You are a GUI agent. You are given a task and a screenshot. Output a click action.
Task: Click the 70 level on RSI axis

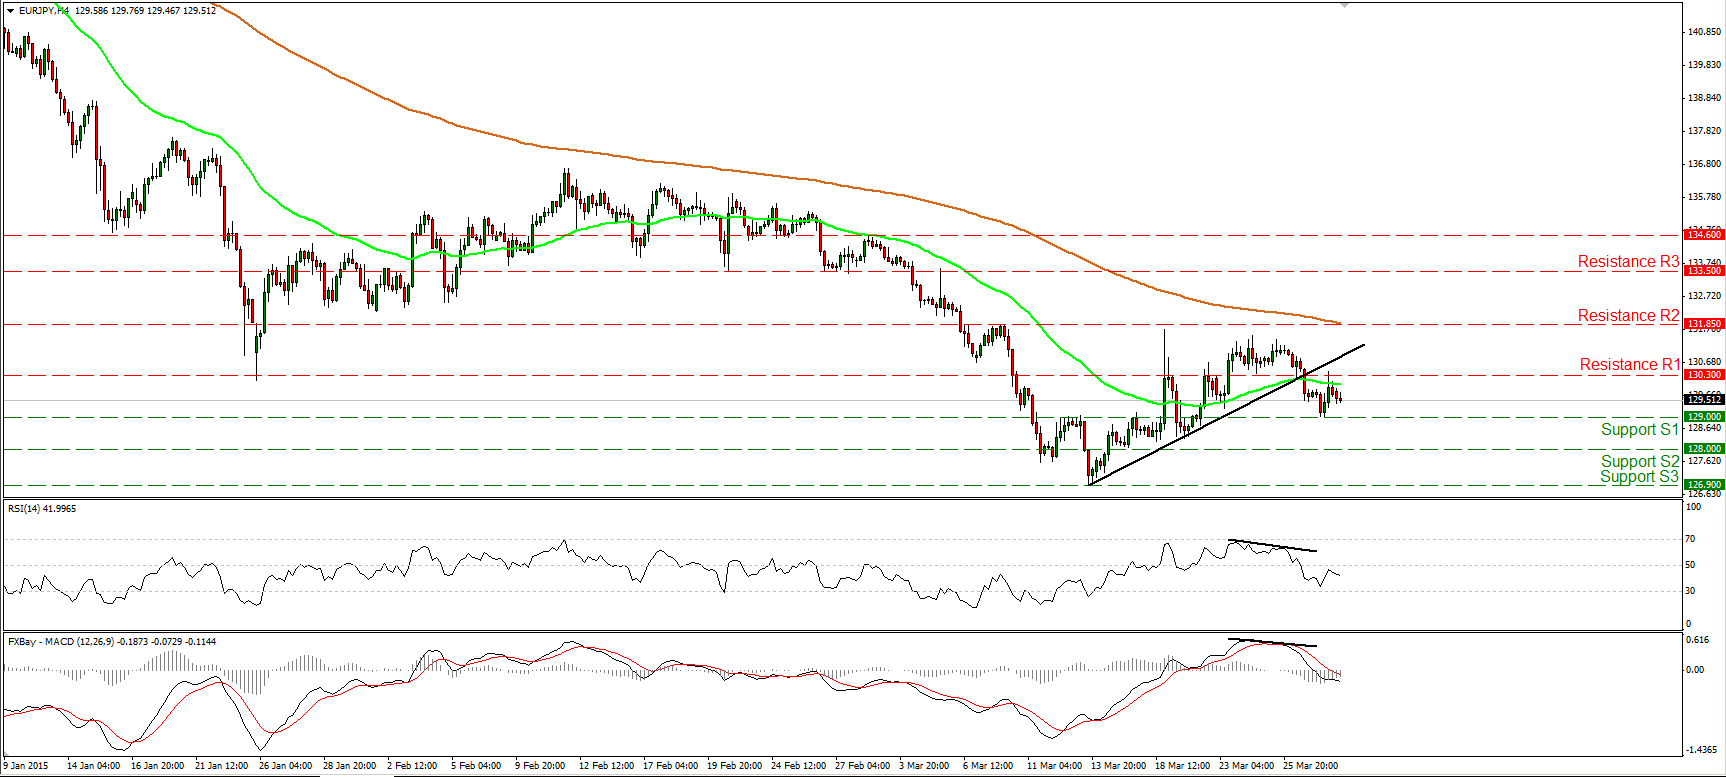1692,539
